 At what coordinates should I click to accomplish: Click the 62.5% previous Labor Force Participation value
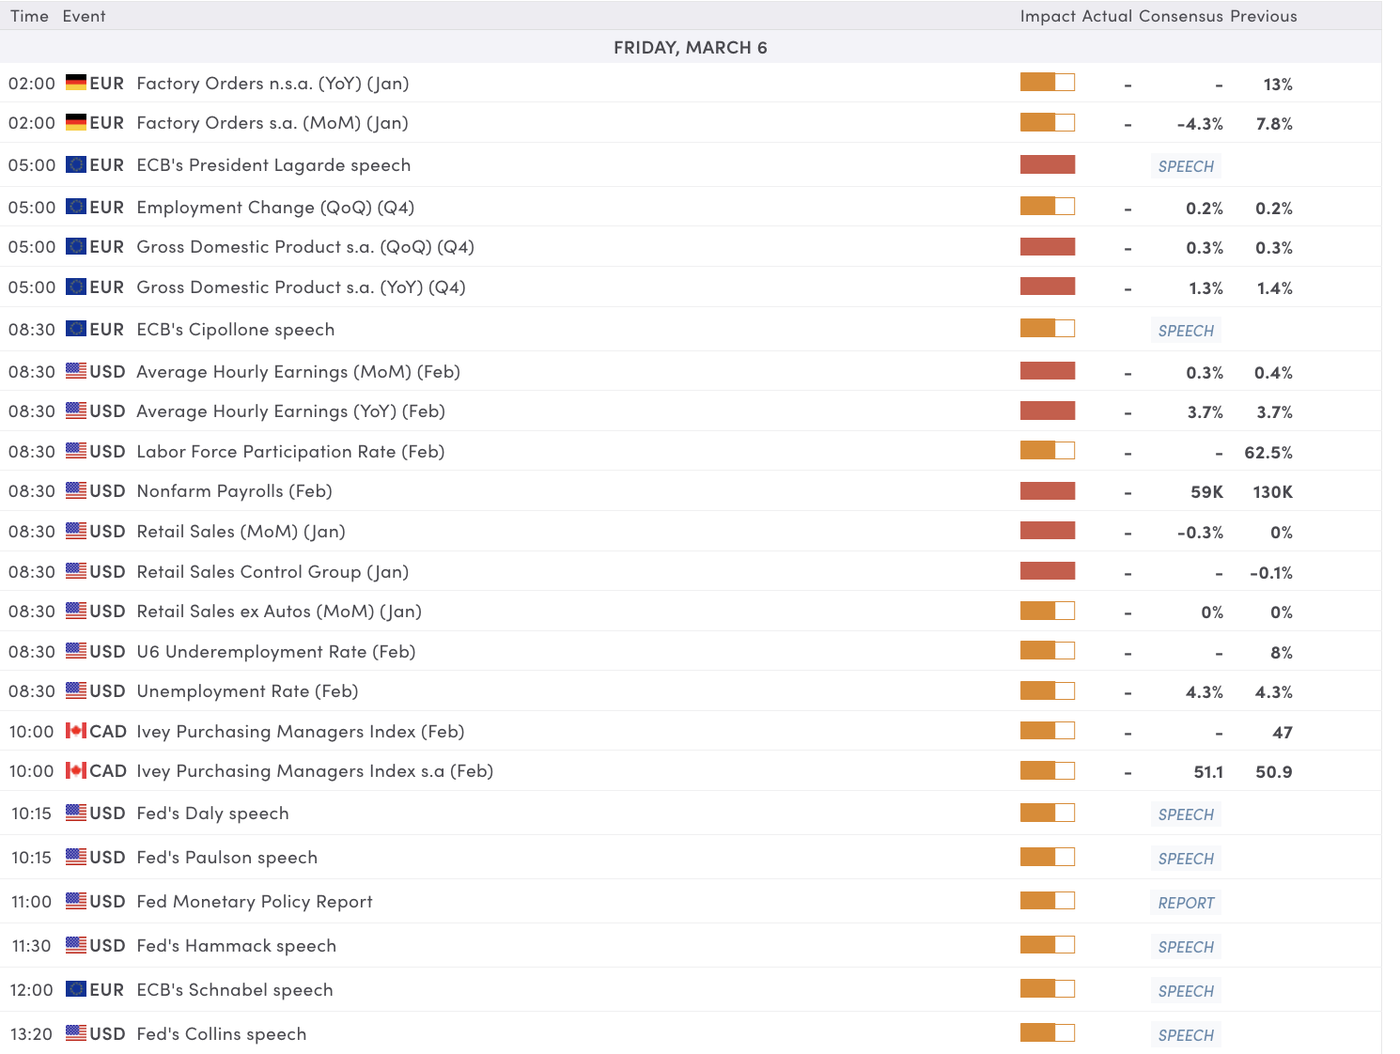coord(1268,452)
